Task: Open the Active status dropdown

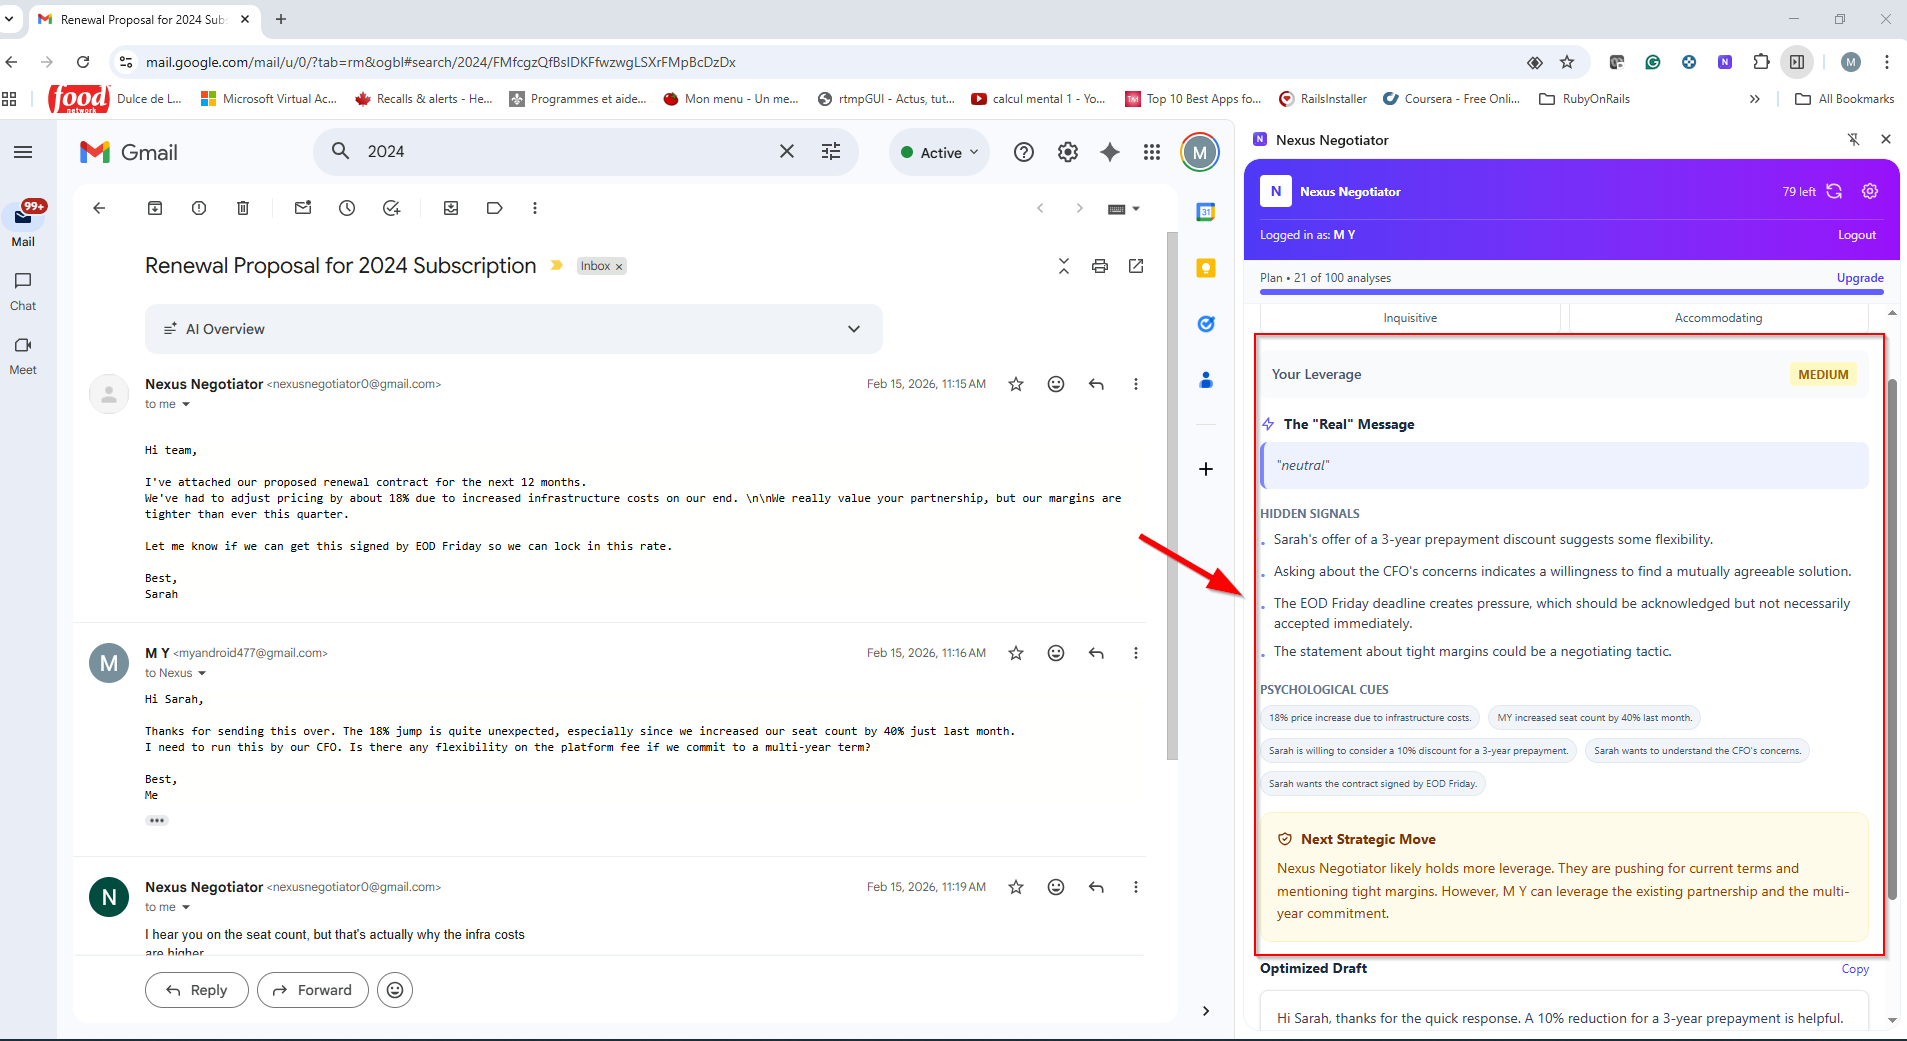Action: tap(939, 152)
